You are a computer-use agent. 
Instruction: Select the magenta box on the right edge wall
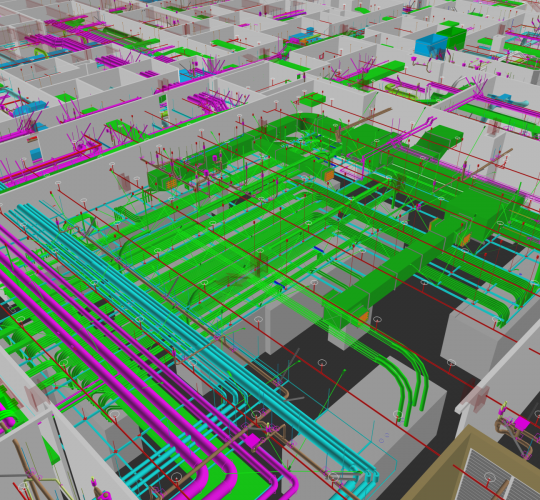tap(522, 423)
